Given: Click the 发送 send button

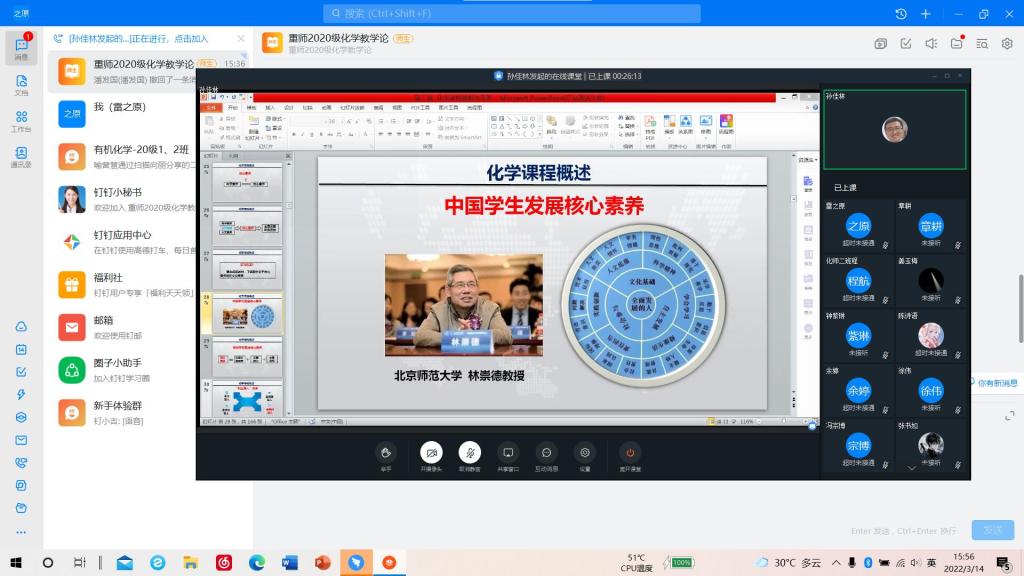Looking at the screenshot, I should coord(992,530).
